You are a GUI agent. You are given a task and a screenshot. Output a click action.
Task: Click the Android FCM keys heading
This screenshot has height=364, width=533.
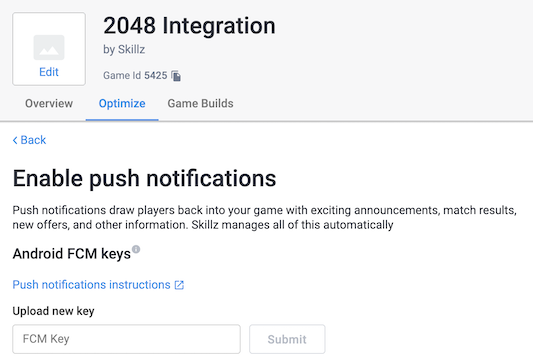click(72, 254)
